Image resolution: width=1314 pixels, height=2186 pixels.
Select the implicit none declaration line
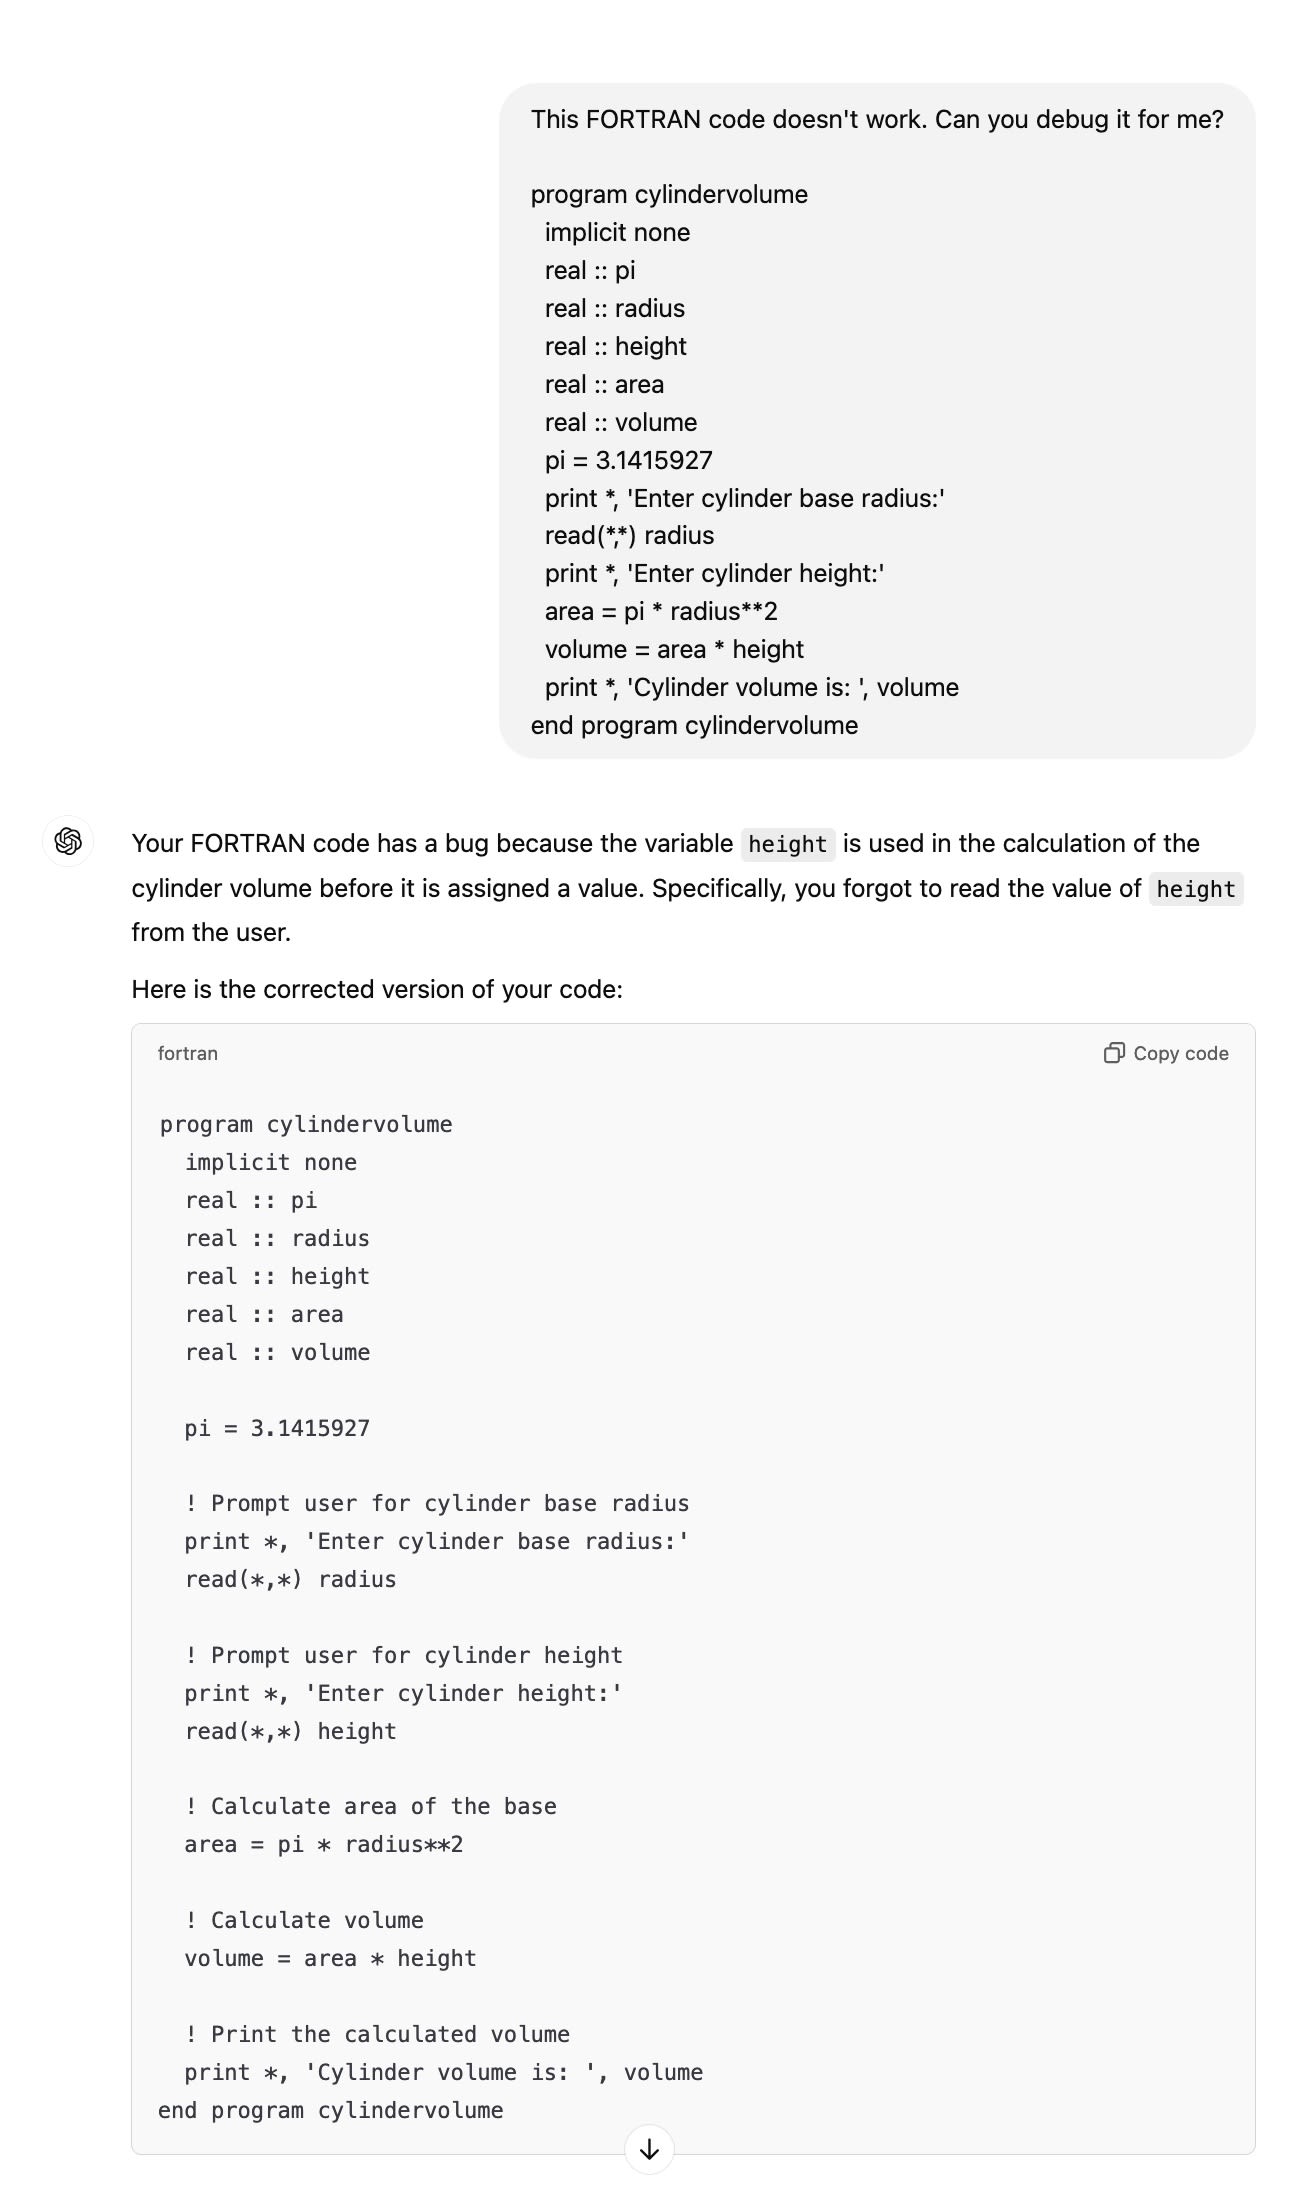(x=271, y=1162)
